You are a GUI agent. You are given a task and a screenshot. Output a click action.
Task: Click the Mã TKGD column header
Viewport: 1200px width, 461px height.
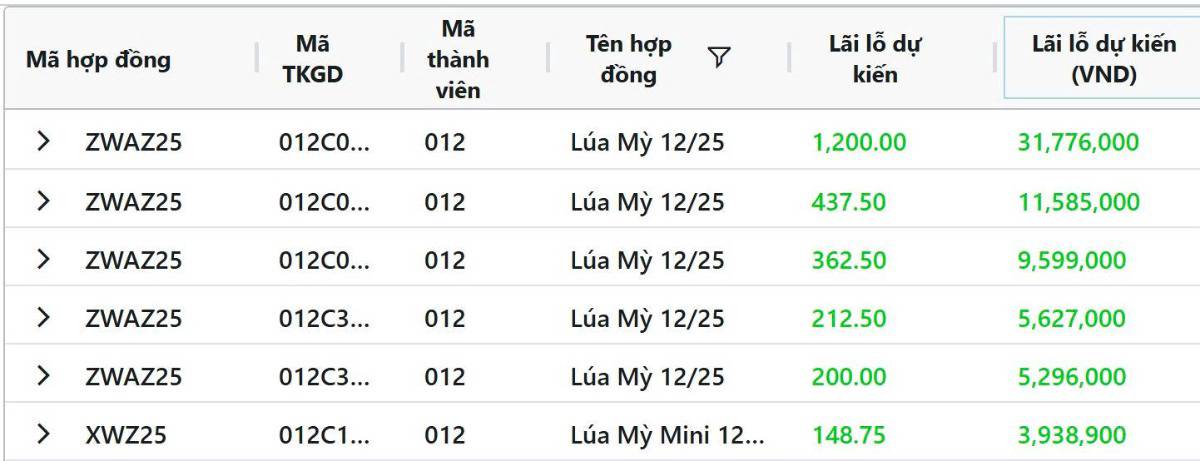[313, 59]
